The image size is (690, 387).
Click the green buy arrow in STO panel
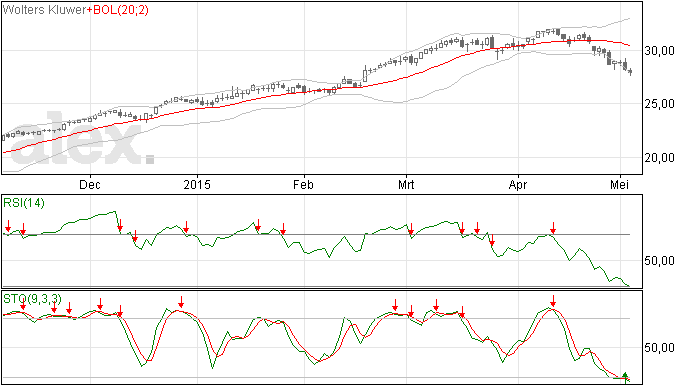click(625, 378)
